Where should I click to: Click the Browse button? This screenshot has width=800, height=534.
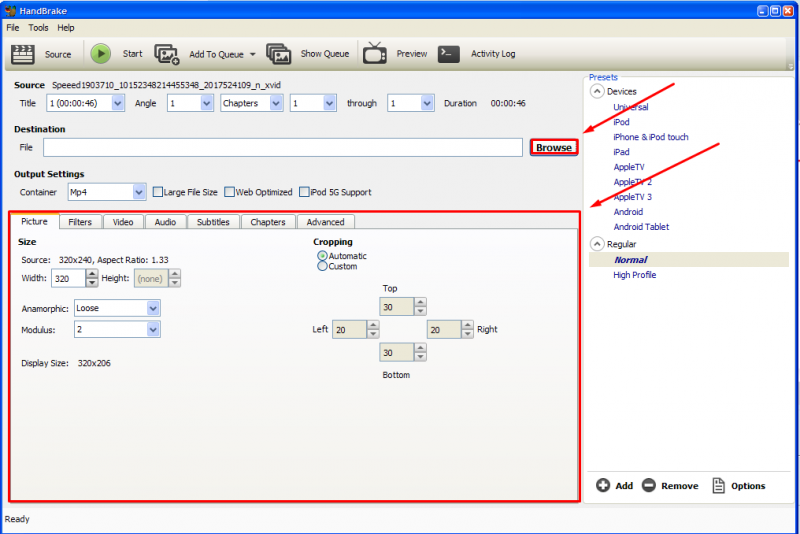(554, 148)
